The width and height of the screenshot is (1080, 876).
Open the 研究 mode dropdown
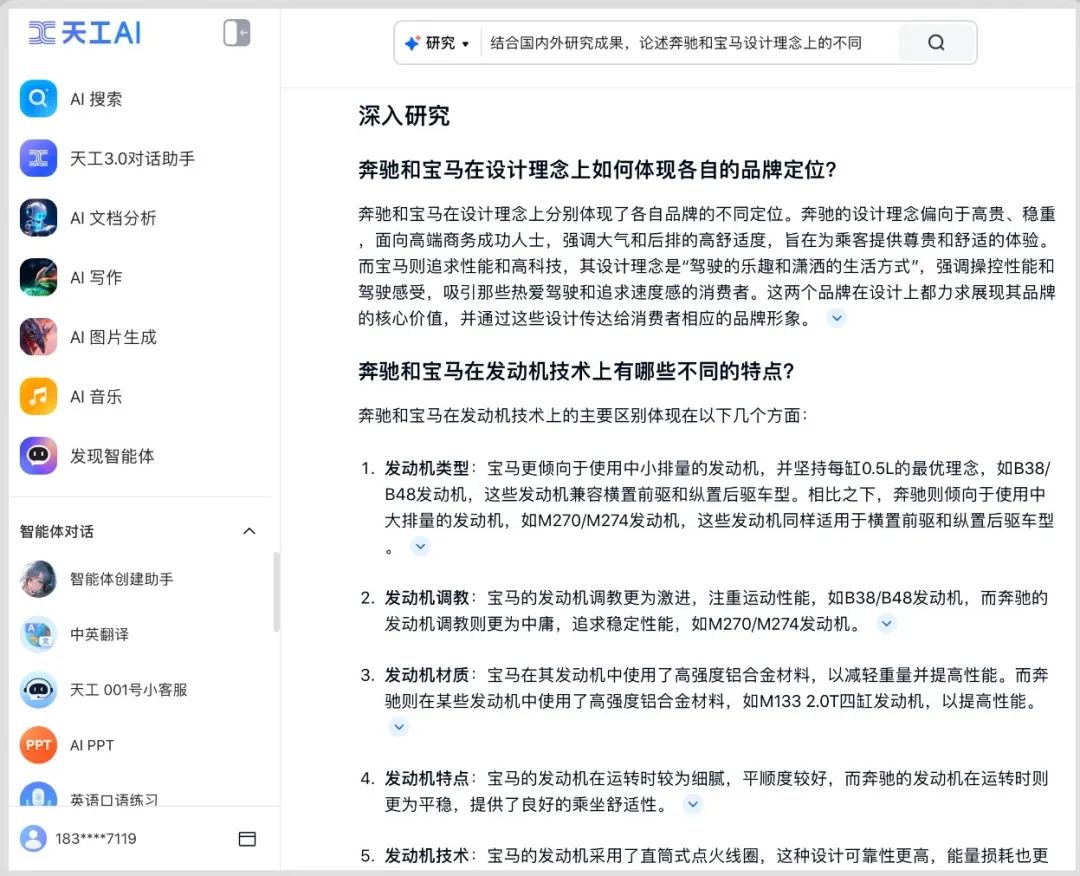pyautogui.click(x=437, y=43)
